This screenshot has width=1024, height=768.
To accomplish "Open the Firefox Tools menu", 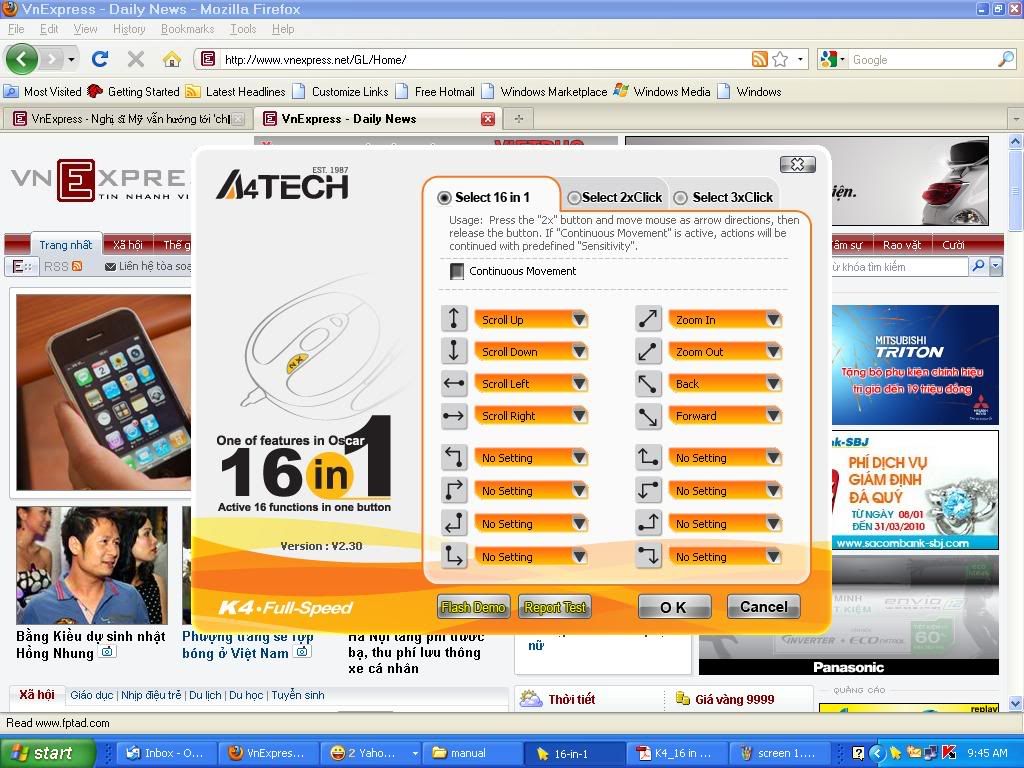I will coord(243,29).
